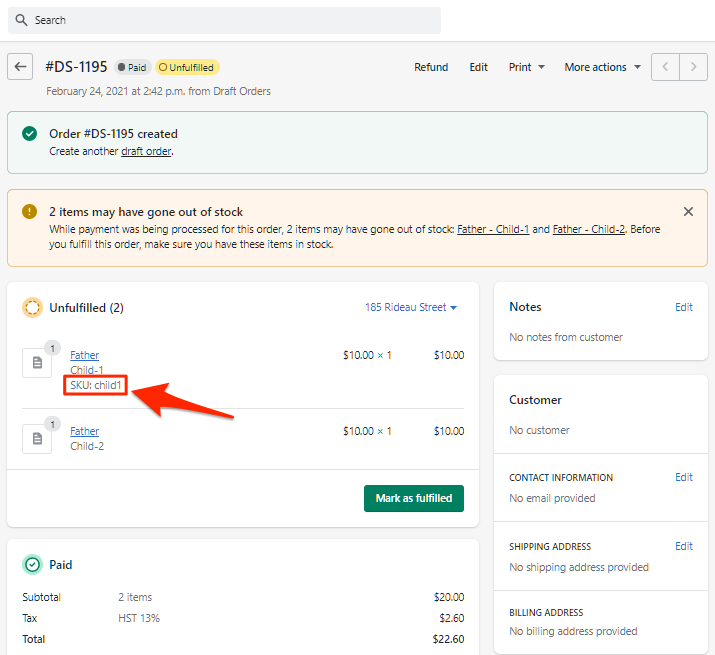Click the subtotal $20.00 amount
The height and width of the screenshot is (655, 715).
coord(449,597)
